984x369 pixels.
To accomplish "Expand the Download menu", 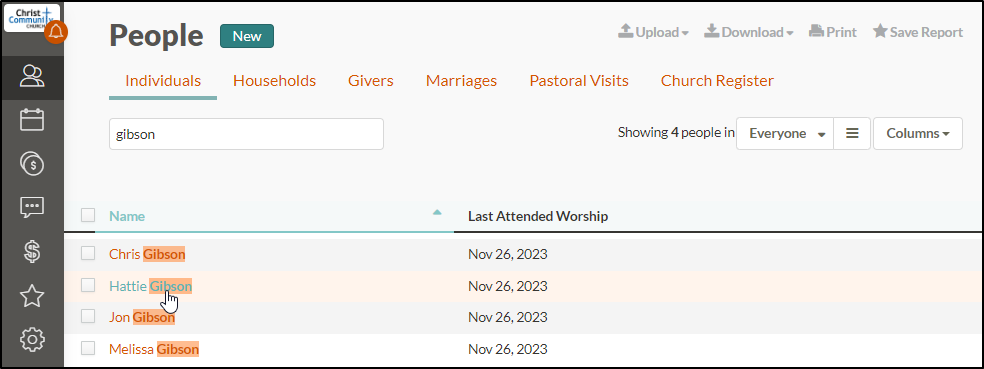I will (x=749, y=32).
